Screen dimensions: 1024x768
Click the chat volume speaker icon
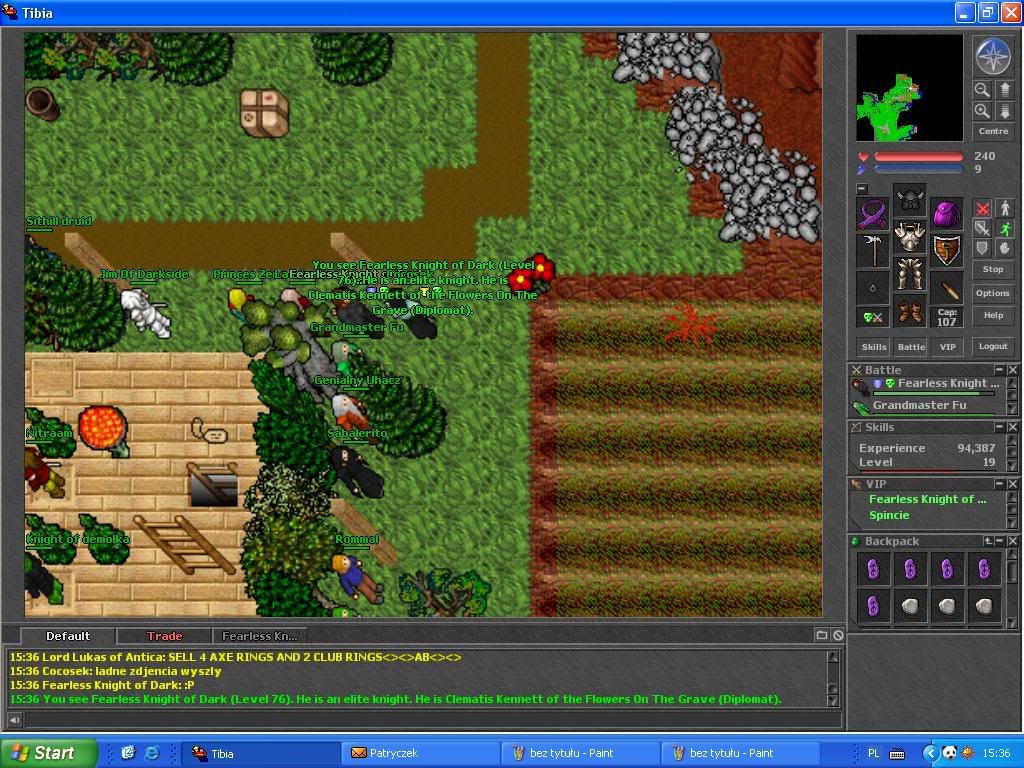click(14, 720)
